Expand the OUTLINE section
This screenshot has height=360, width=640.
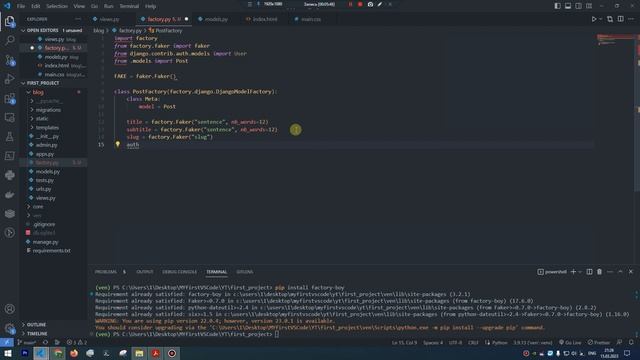click(53, 324)
